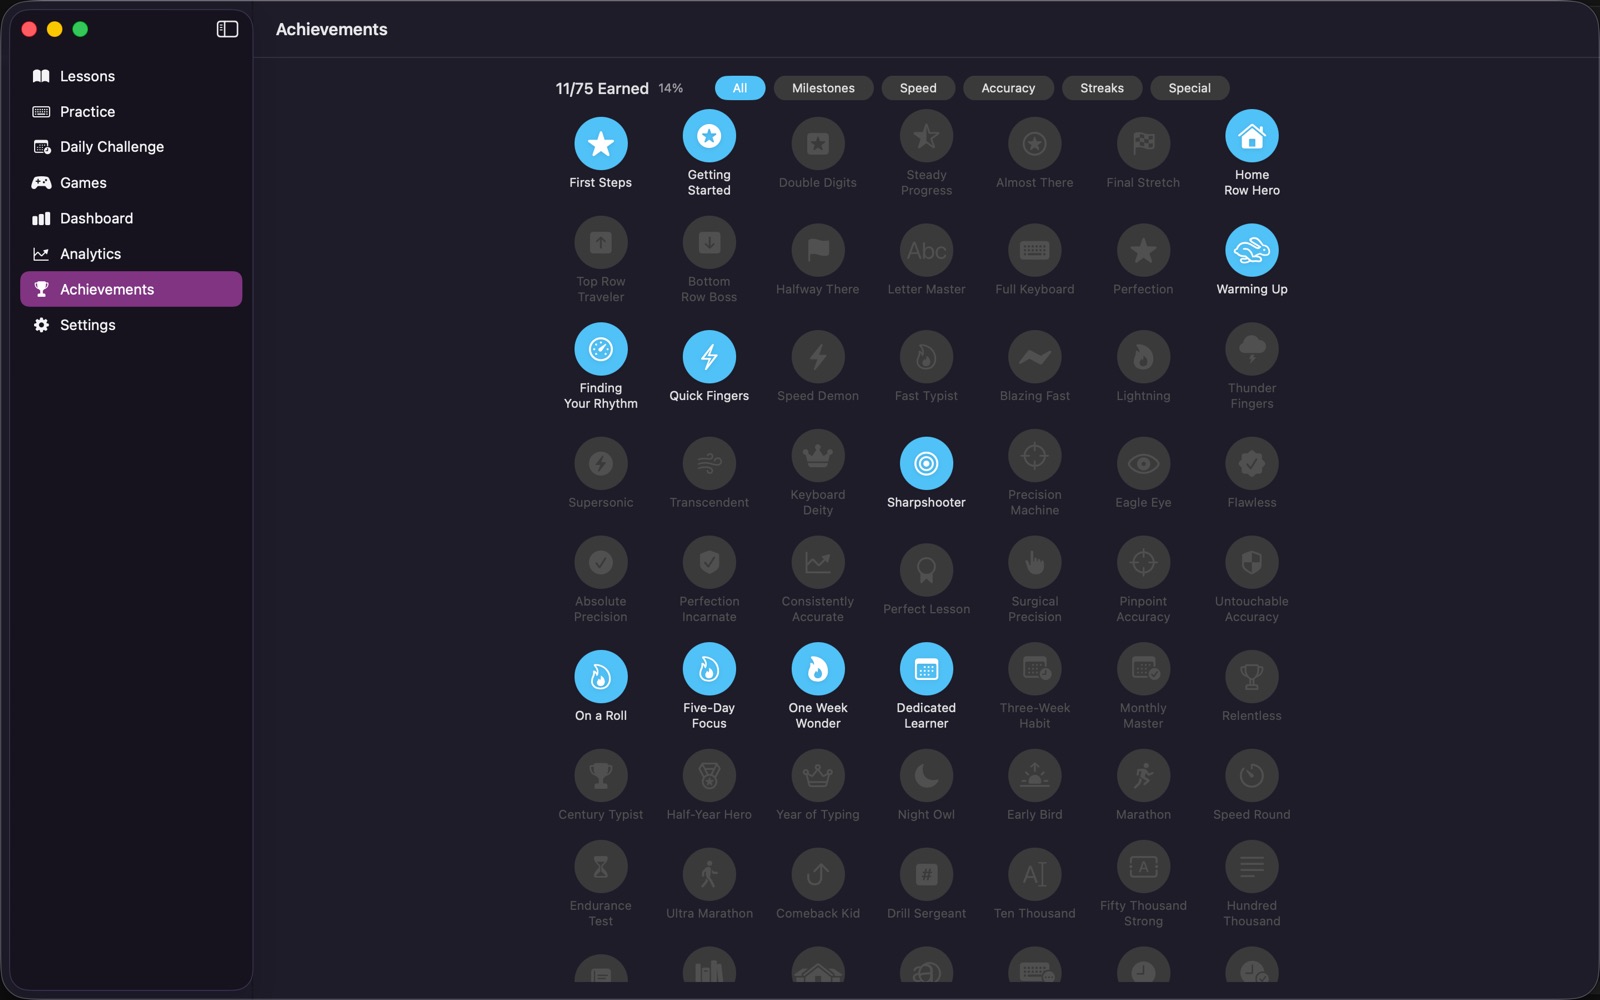
Task: Select the Finding Your Rhythm badge
Action: pos(600,349)
